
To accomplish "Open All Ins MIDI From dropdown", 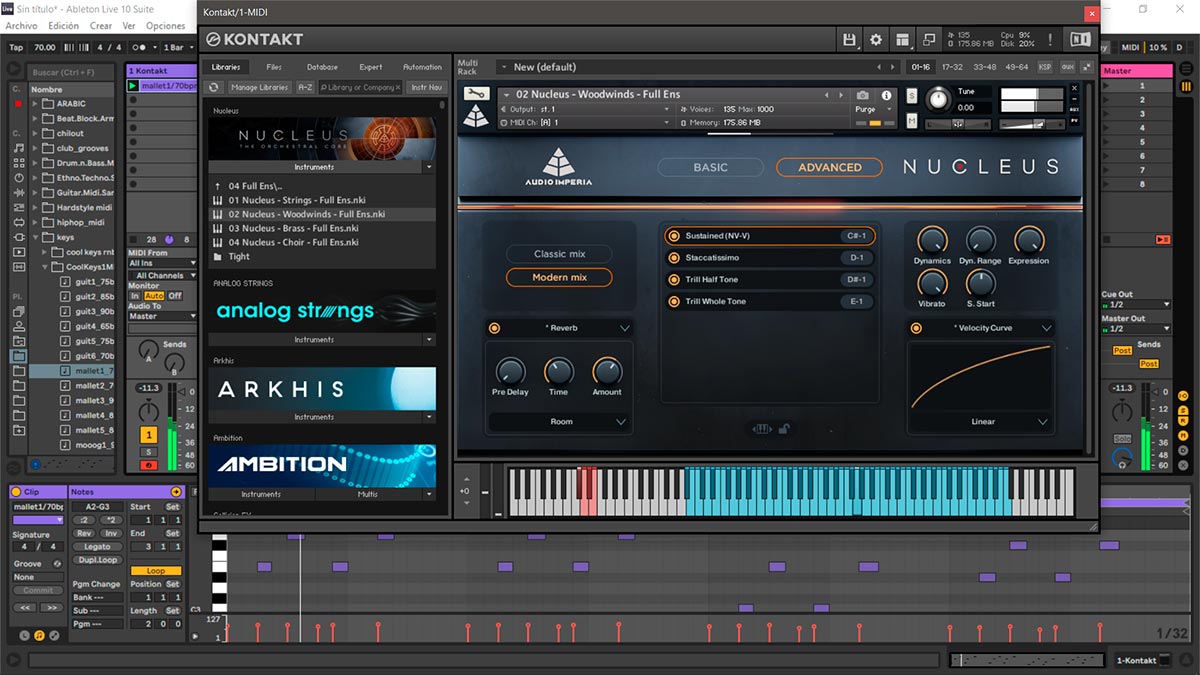I will 162,263.
